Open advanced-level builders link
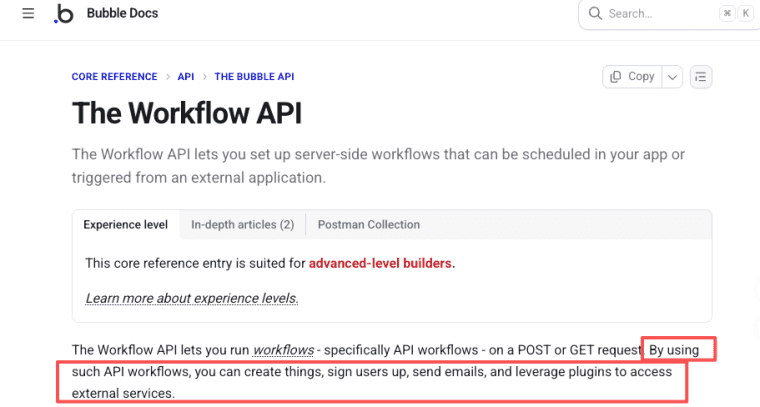The height and width of the screenshot is (407, 760). coord(380,263)
